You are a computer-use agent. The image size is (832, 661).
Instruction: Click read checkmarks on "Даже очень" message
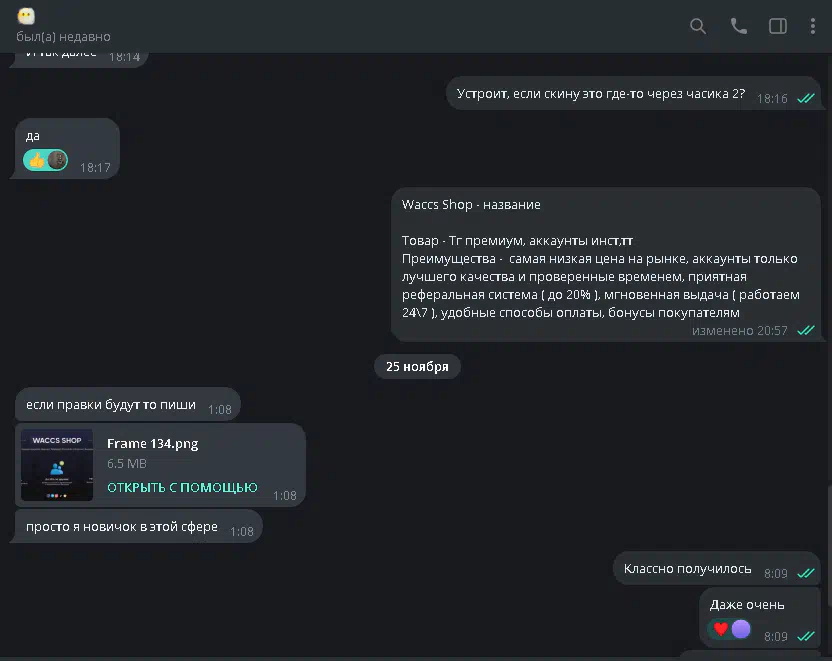[x=806, y=636]
